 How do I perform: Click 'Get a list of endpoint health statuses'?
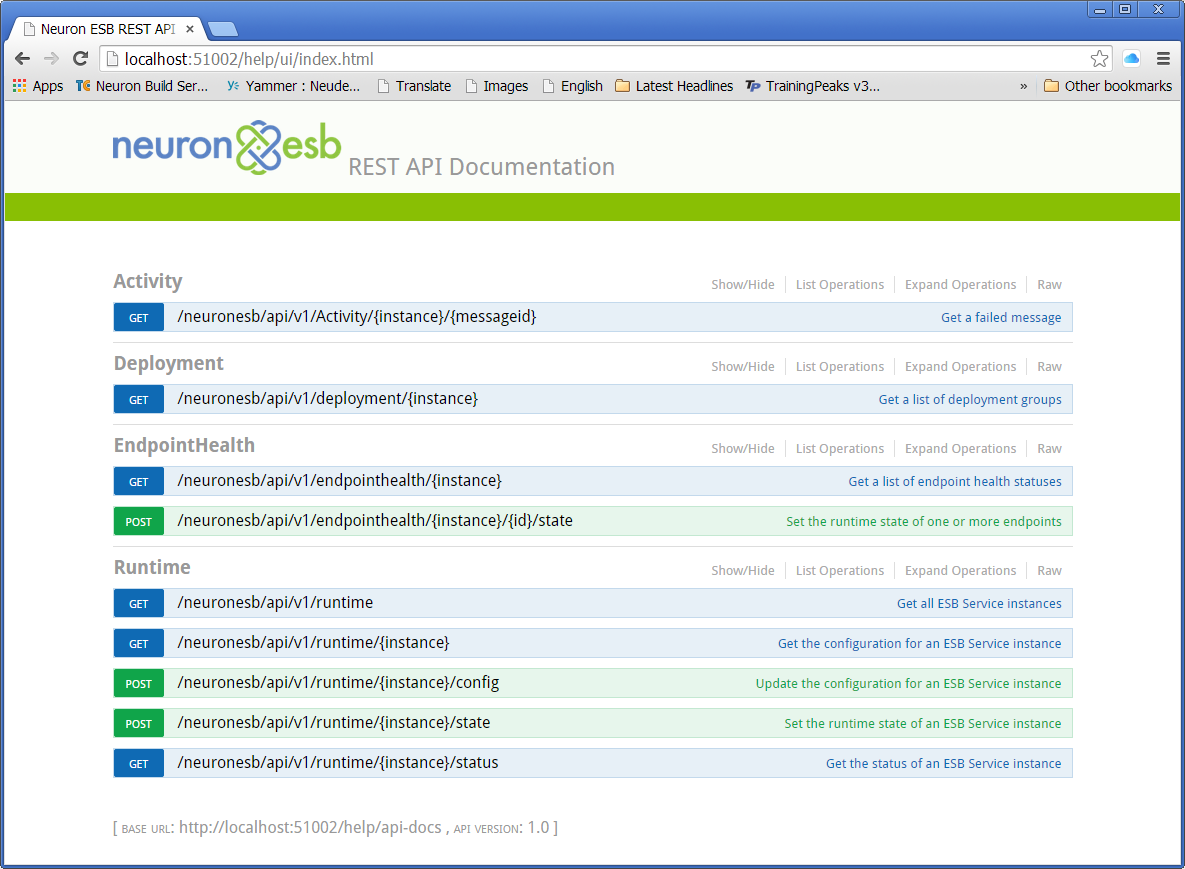pos(954,481)
